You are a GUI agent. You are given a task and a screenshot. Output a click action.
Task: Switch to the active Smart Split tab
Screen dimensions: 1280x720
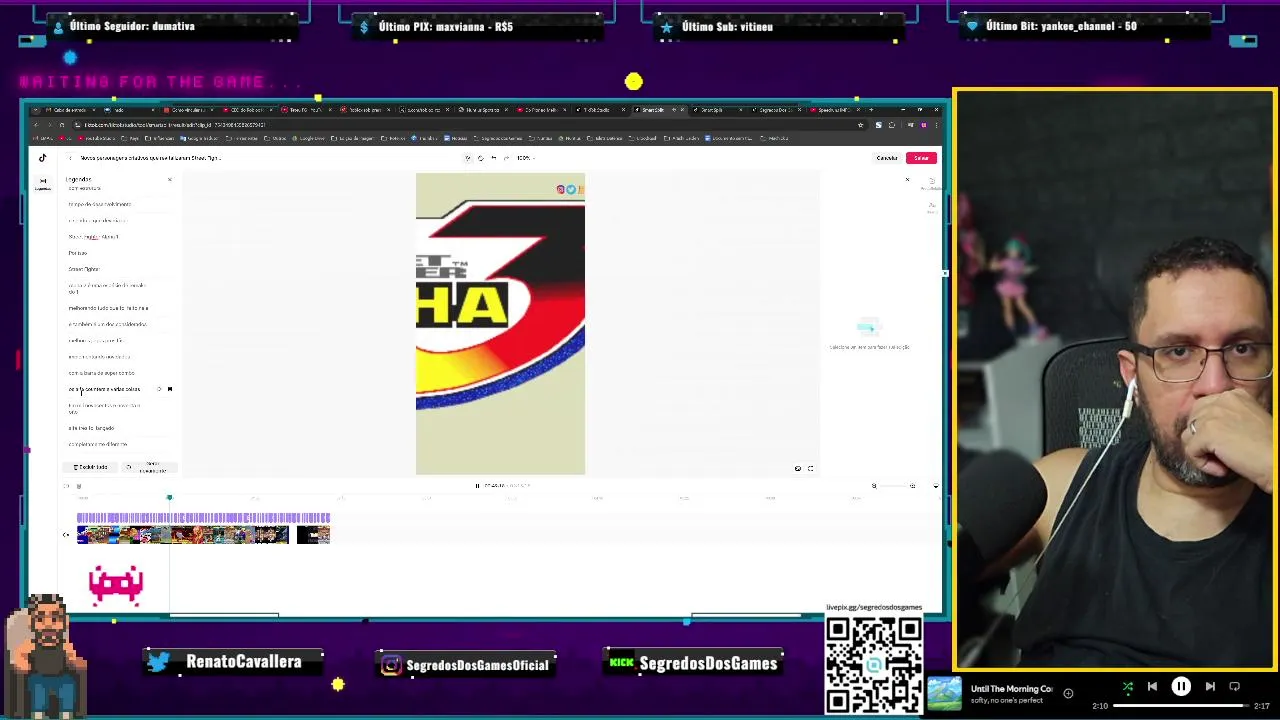660,110
